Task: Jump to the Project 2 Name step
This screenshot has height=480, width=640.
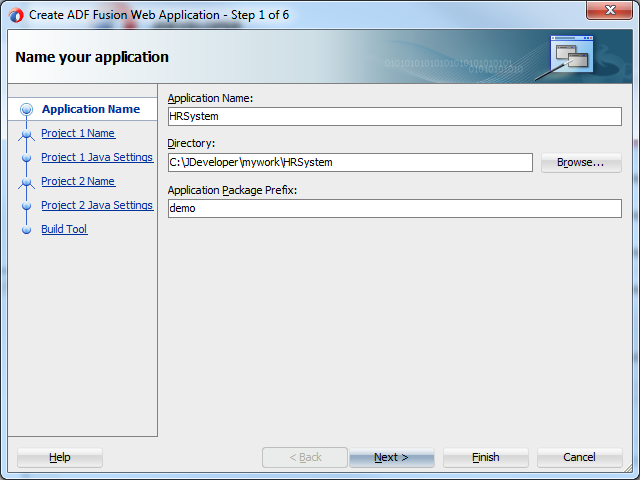Action: tap(78, 181)
